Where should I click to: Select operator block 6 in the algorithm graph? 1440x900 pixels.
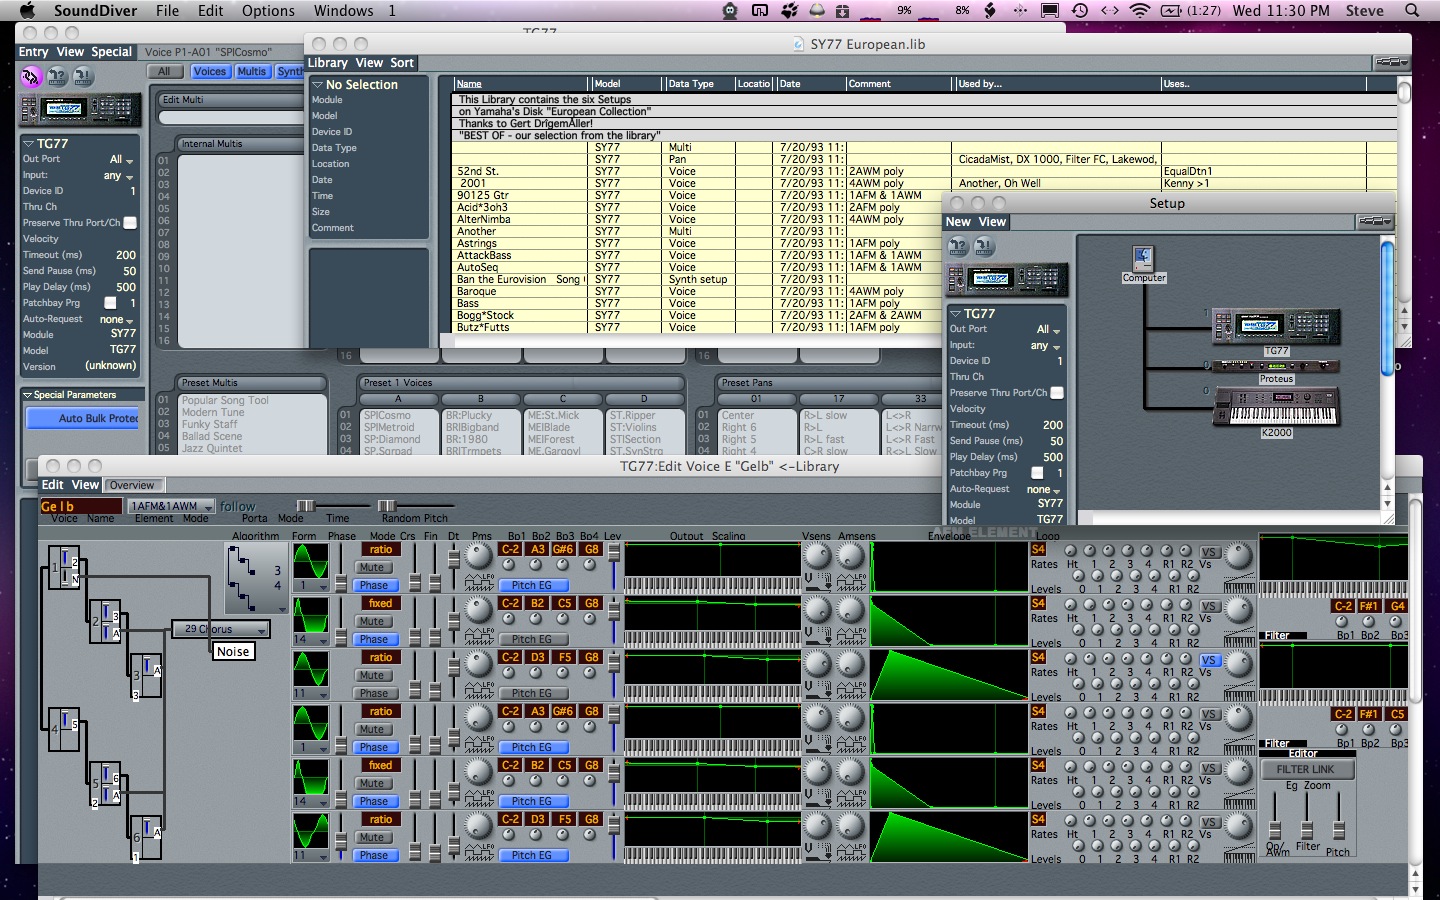point(147,838)
